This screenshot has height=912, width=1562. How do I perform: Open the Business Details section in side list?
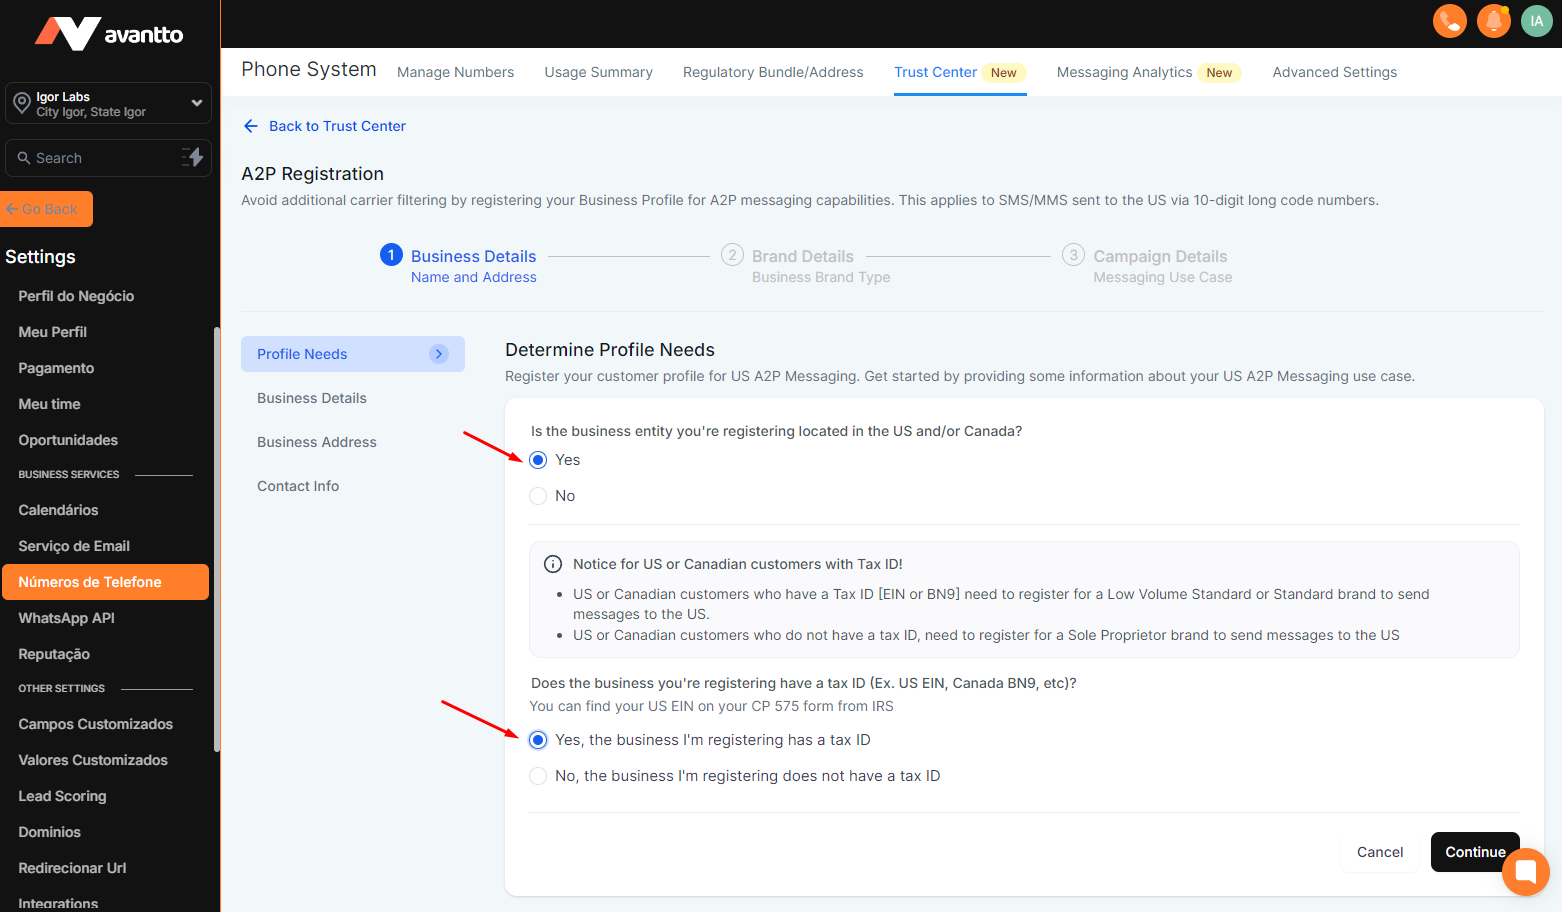(x=312, y=398)
